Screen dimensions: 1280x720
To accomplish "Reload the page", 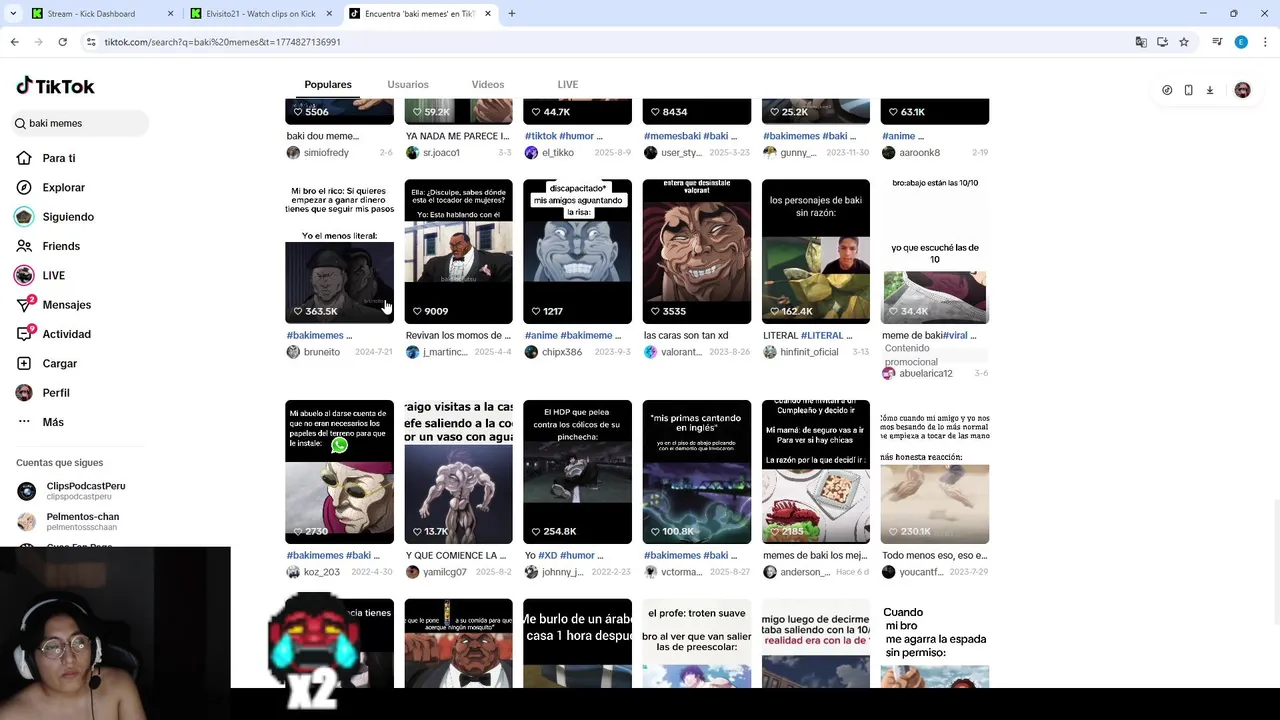I will pos(62,42).
